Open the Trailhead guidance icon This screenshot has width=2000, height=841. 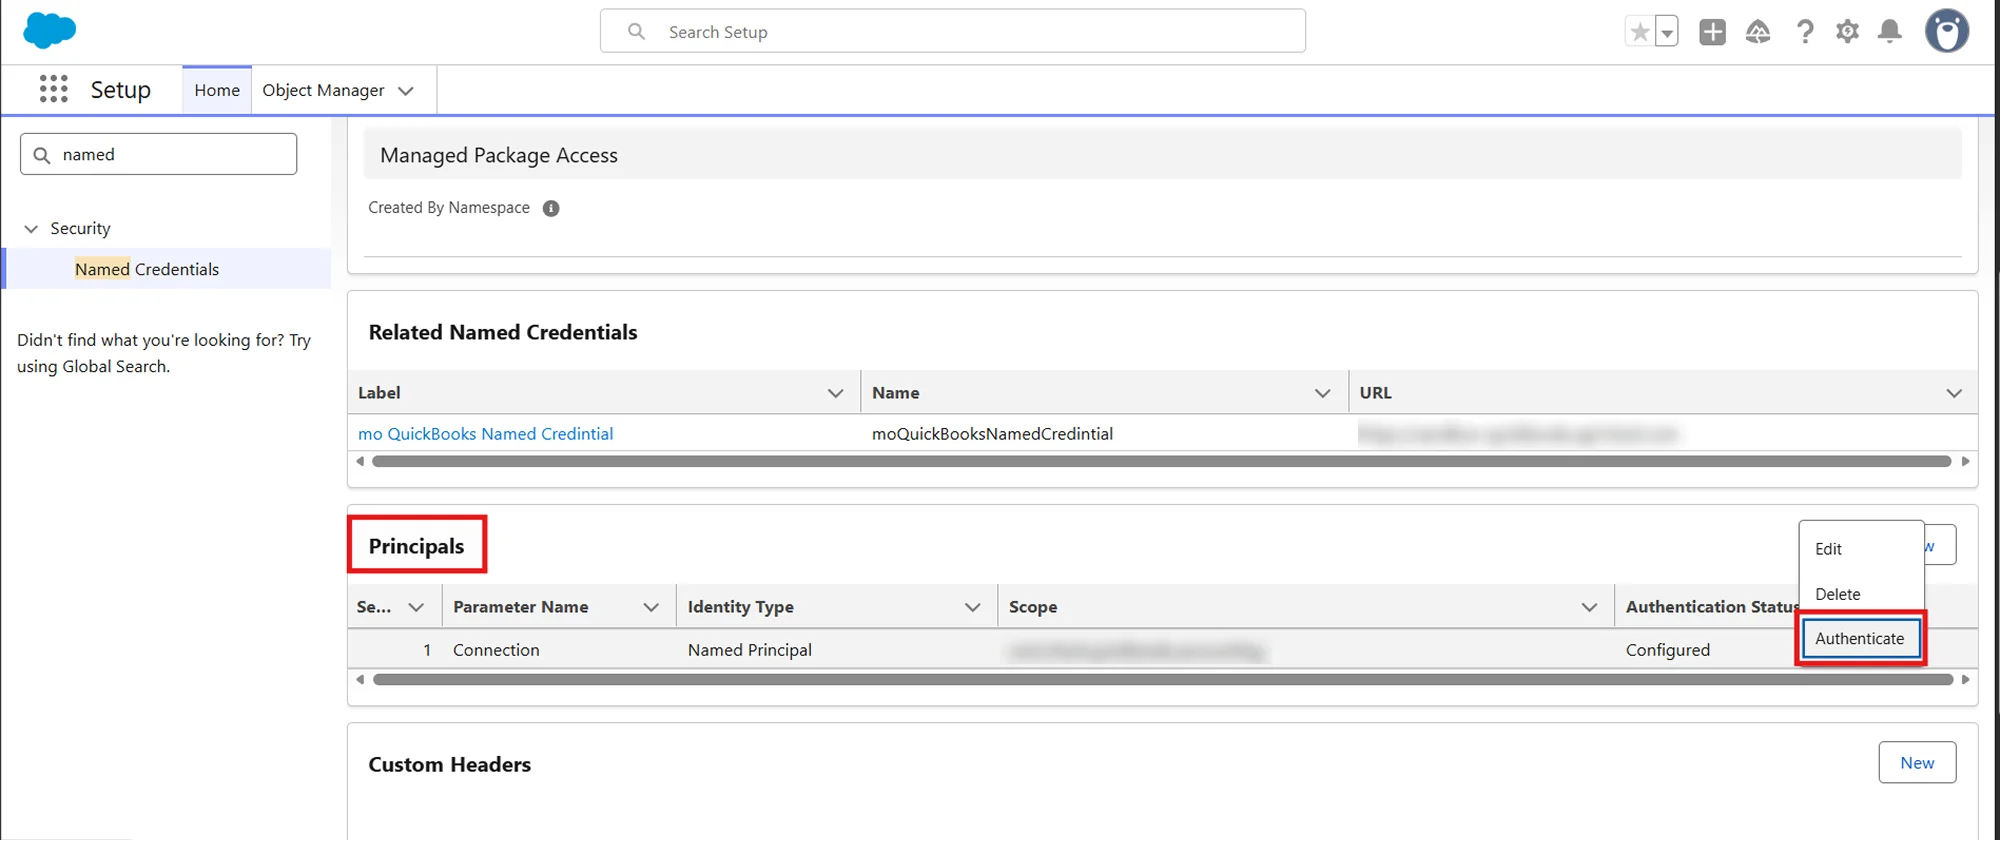[1758, 32]
